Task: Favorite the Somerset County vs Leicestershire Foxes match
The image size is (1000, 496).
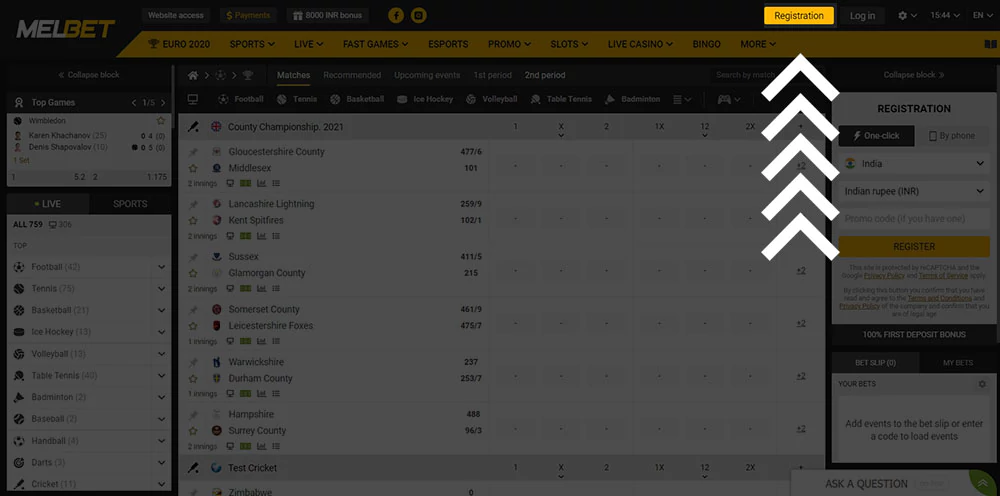Action: [193, 326]
